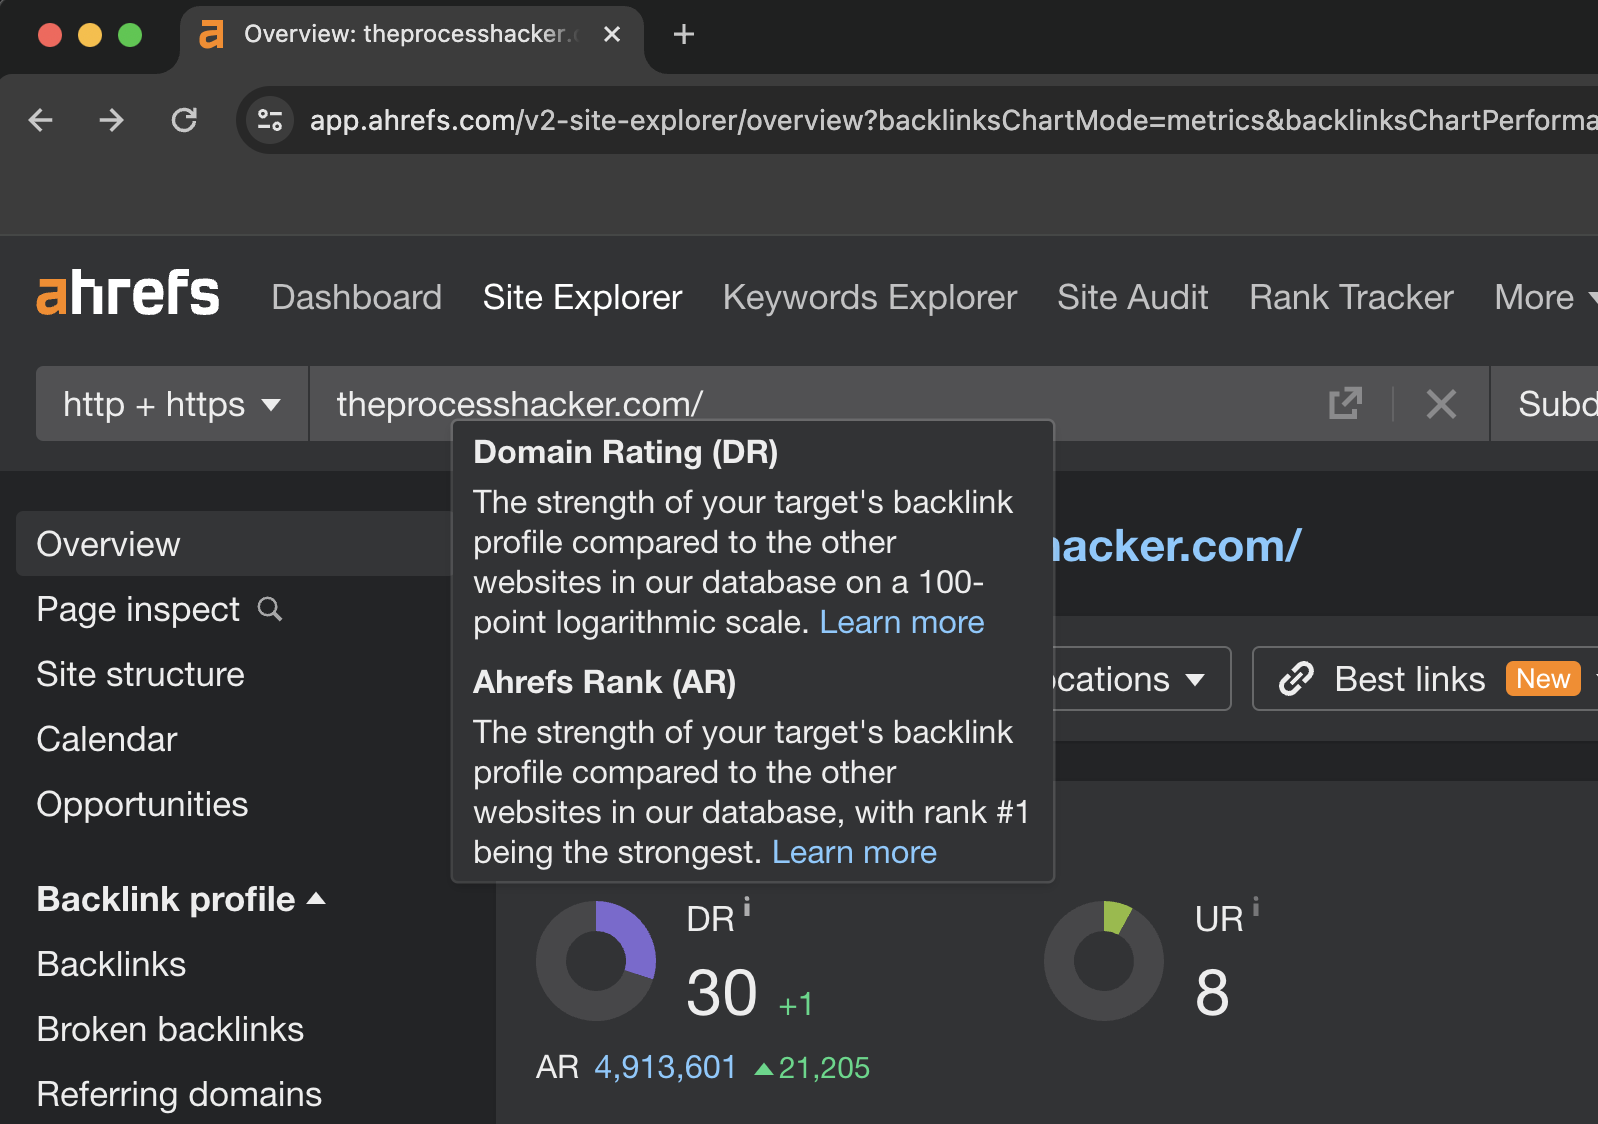Open Backlinks report
Image resolution: width=1598 pixels, height=1124 pixels.
coord(111,964)
